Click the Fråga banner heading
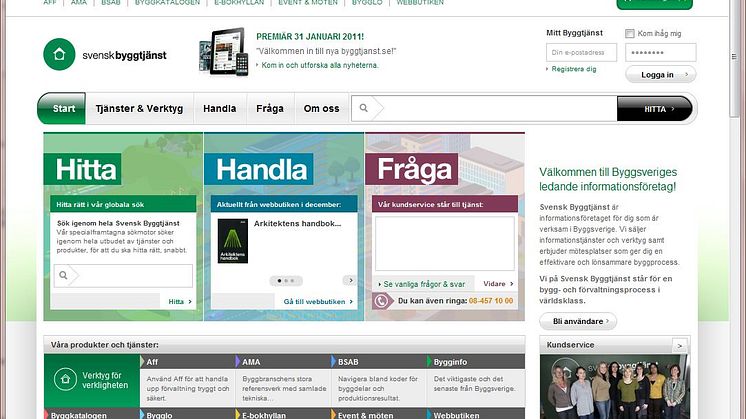This screenshot has width=746, height=419. point(414,169)
